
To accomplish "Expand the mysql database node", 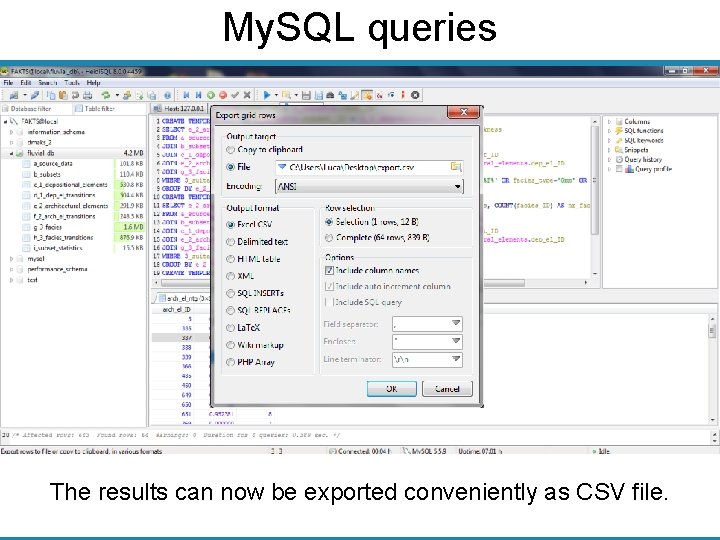I will pos(11,259).
